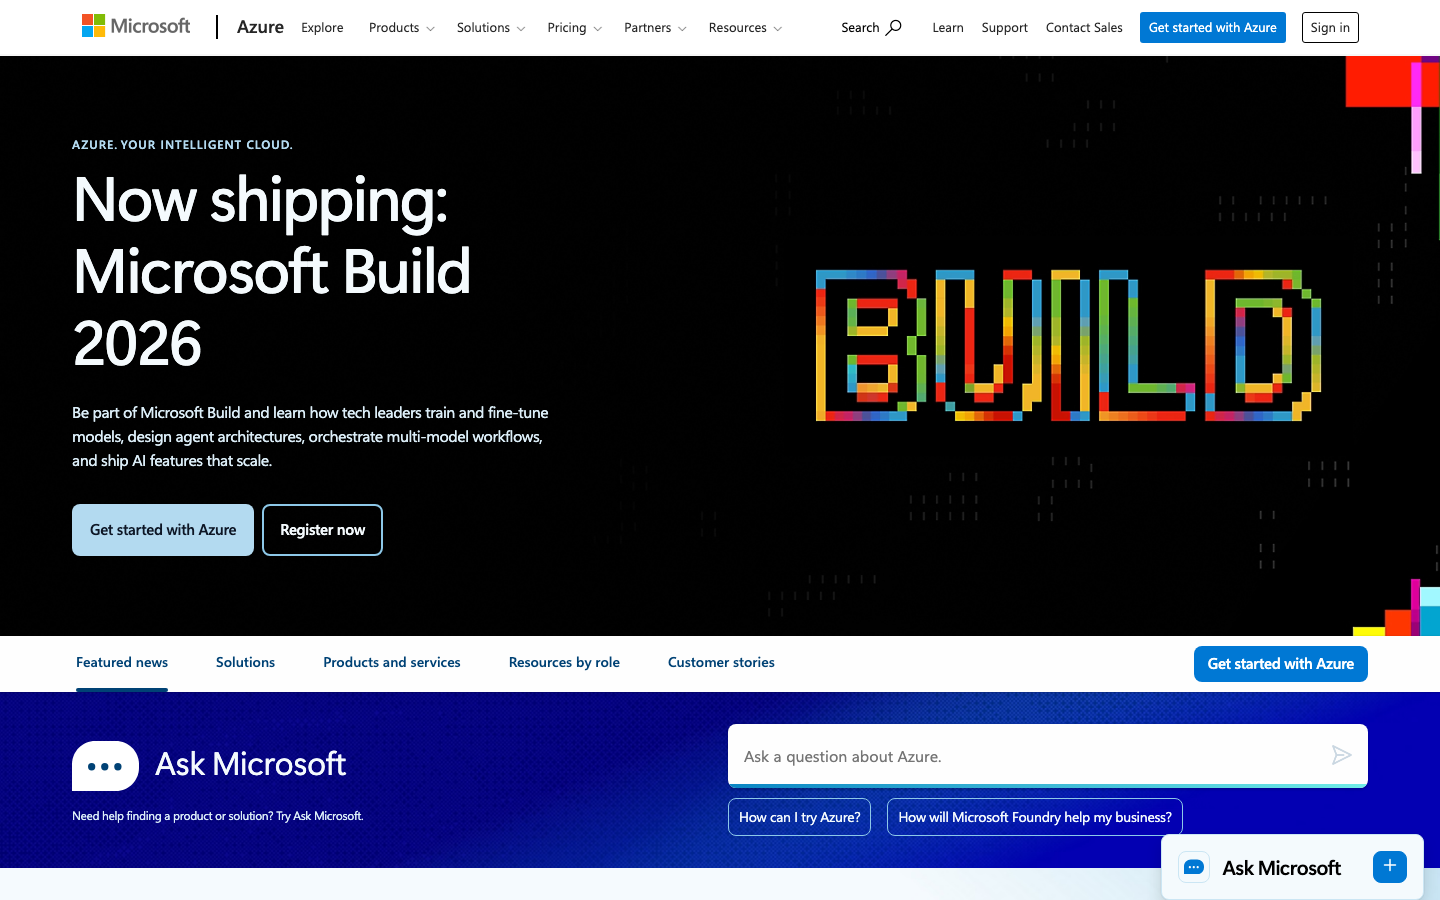Choose the Microsoft Foundry business suggestion
Viewport: 1440px width, 900px height.
click(1035, 817)
